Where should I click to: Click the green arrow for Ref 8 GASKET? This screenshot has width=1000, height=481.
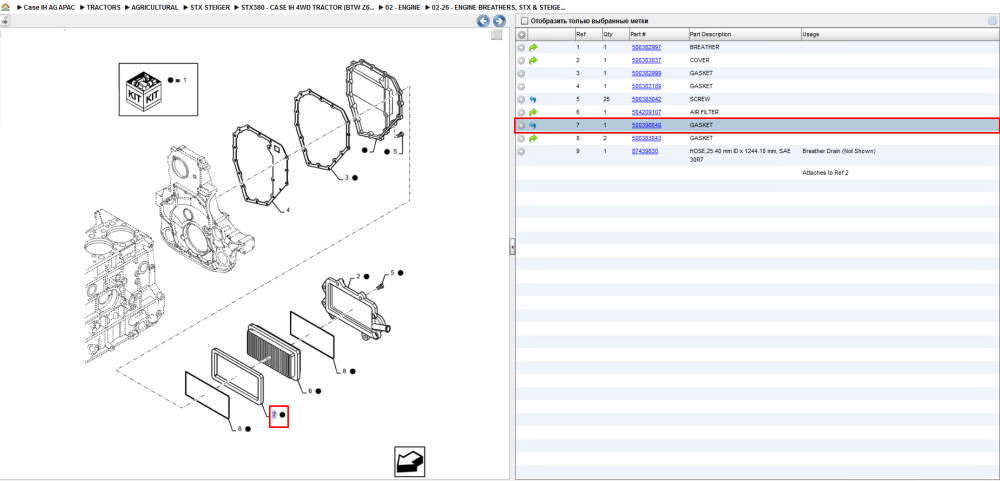point(533,138)
